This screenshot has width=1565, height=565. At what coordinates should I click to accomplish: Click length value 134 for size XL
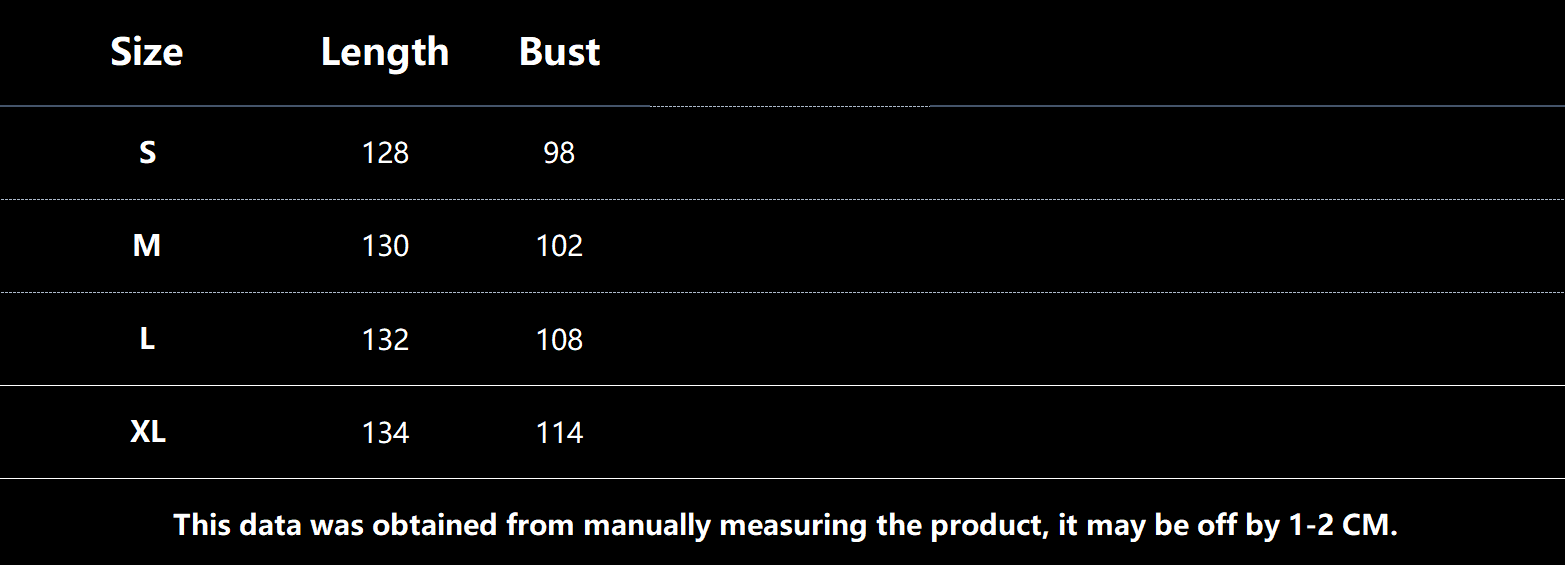coord(385,433)
